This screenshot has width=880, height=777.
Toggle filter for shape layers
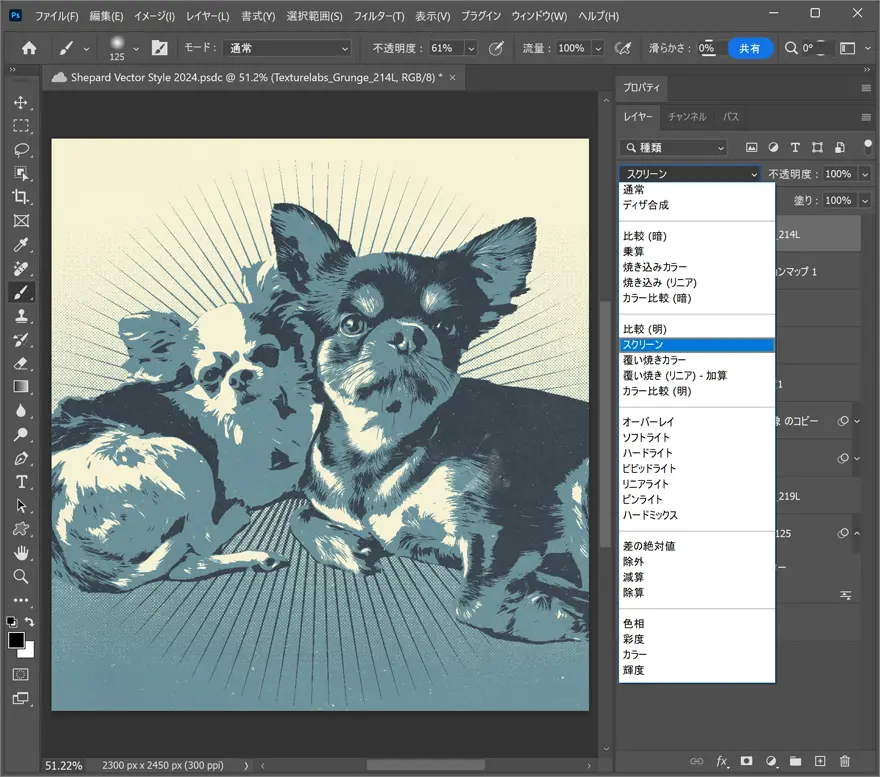[x=817, y=148]
